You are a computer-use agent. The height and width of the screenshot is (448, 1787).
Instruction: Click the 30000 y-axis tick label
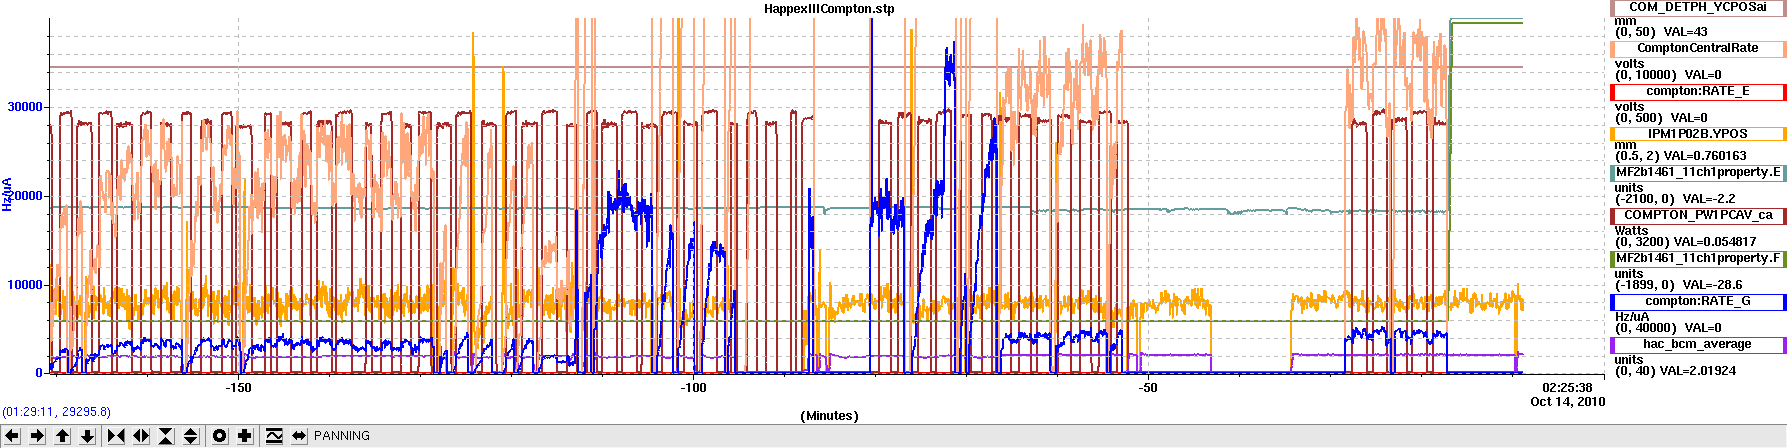(x=25, y=107)
